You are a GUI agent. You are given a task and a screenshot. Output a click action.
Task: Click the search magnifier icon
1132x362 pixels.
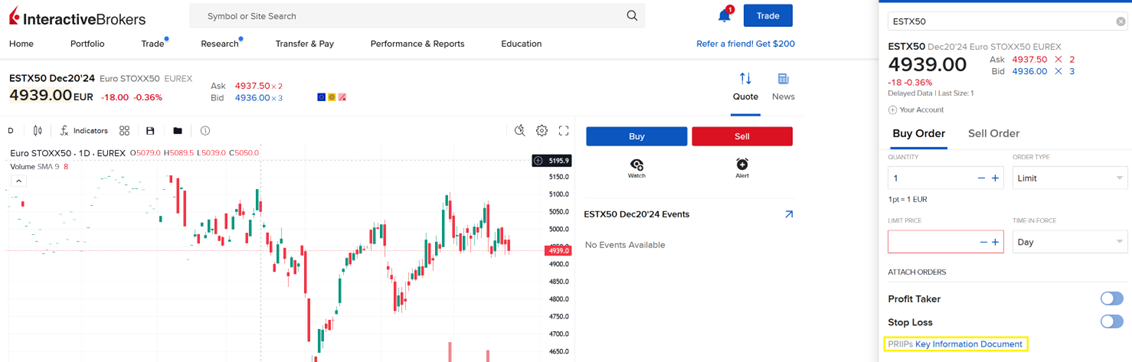click(632, 16)
